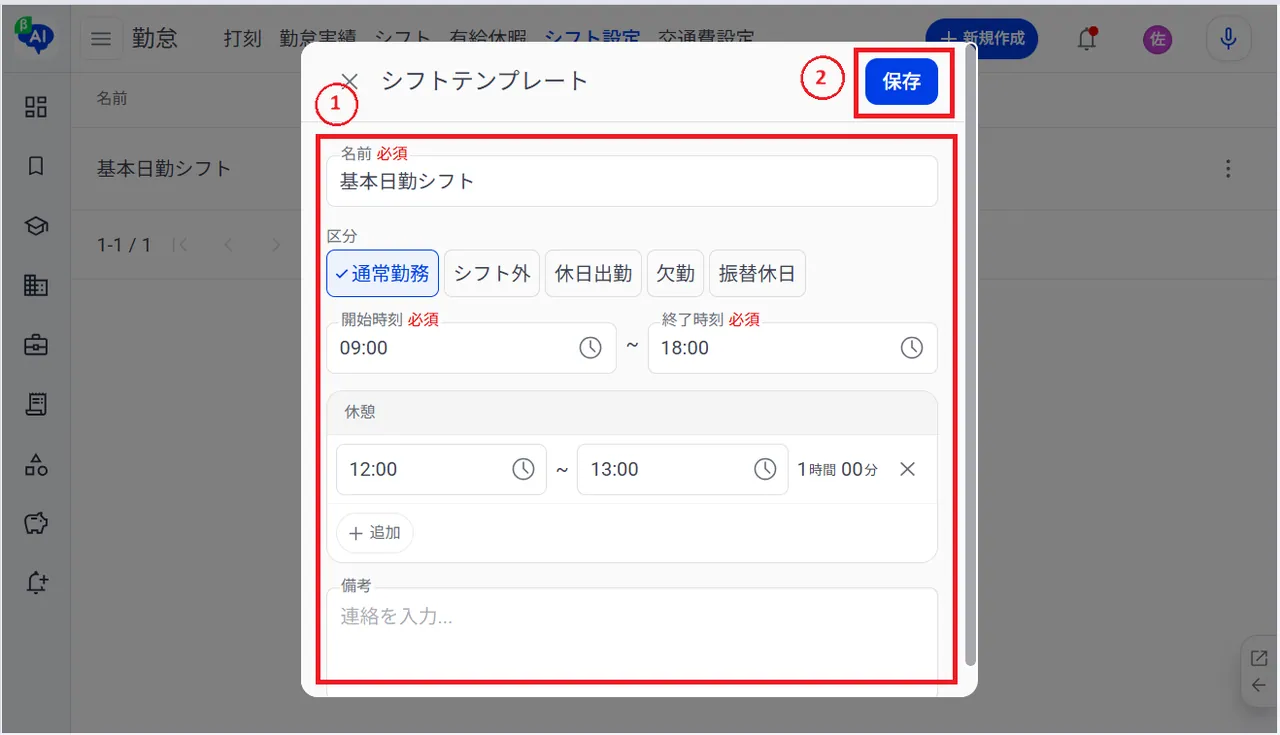Activate the microphone voice input button
The width and height of the screenshot is (1280, 735).
1229,39
